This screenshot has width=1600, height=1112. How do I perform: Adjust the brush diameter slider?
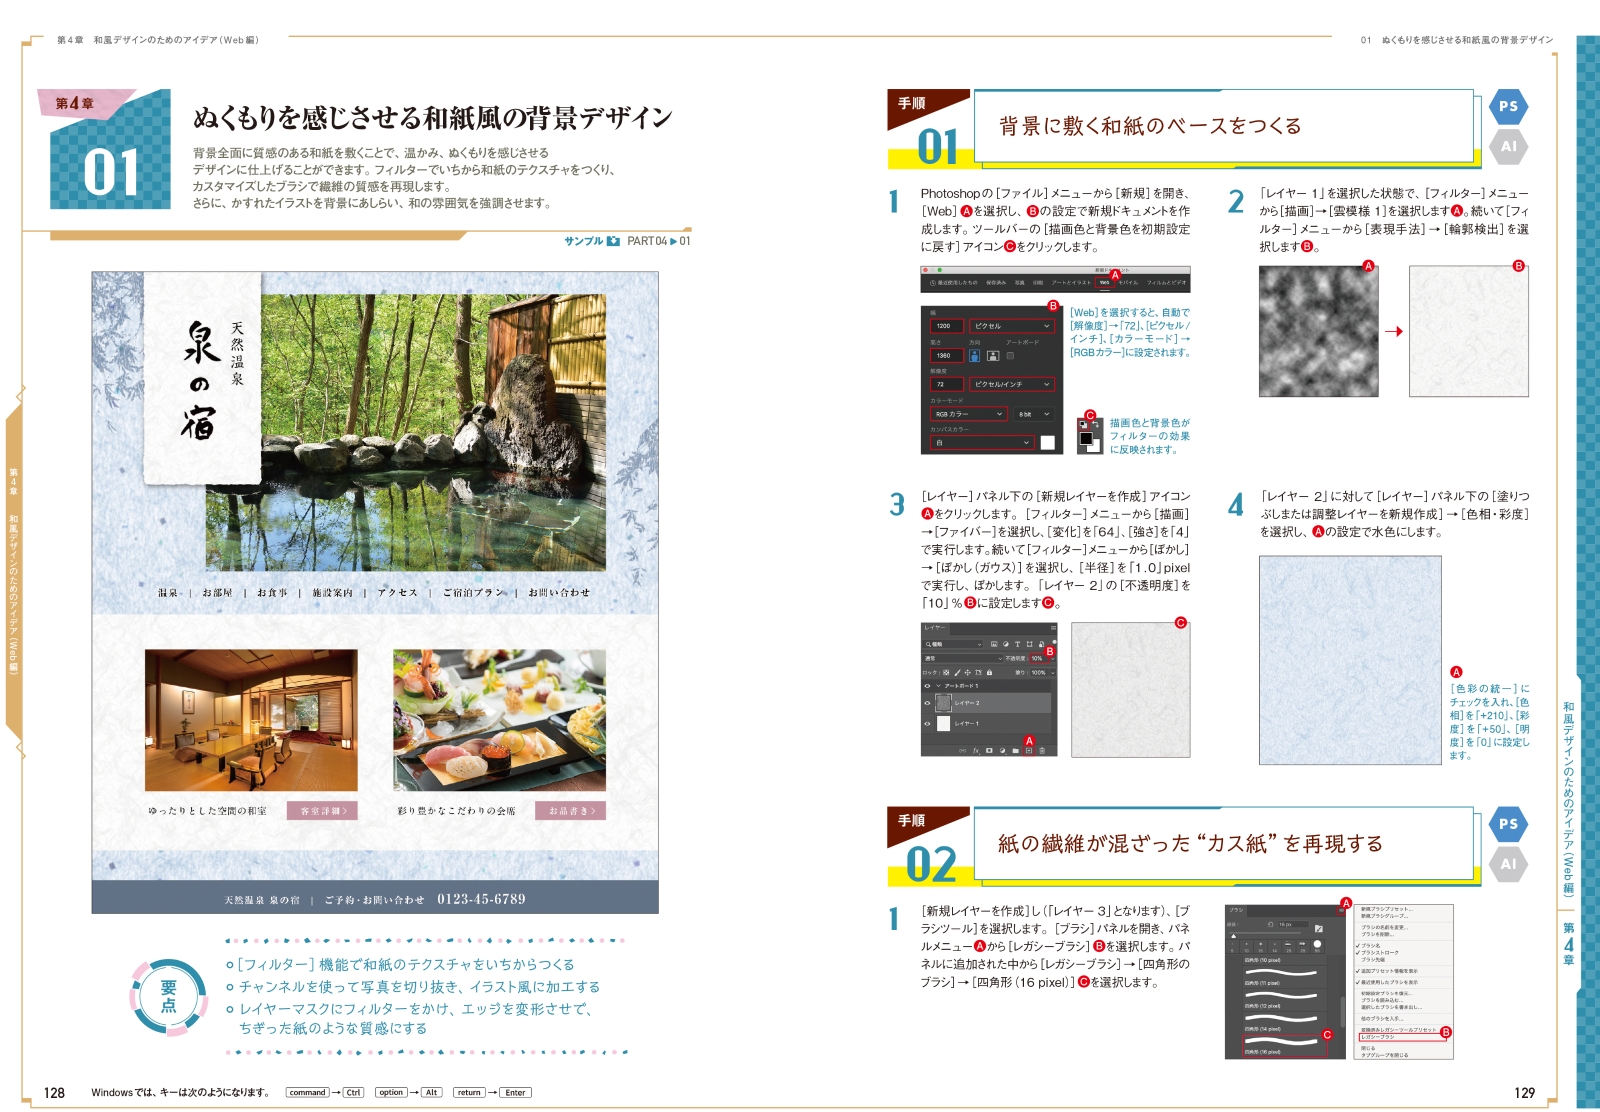coord(1234,936)
